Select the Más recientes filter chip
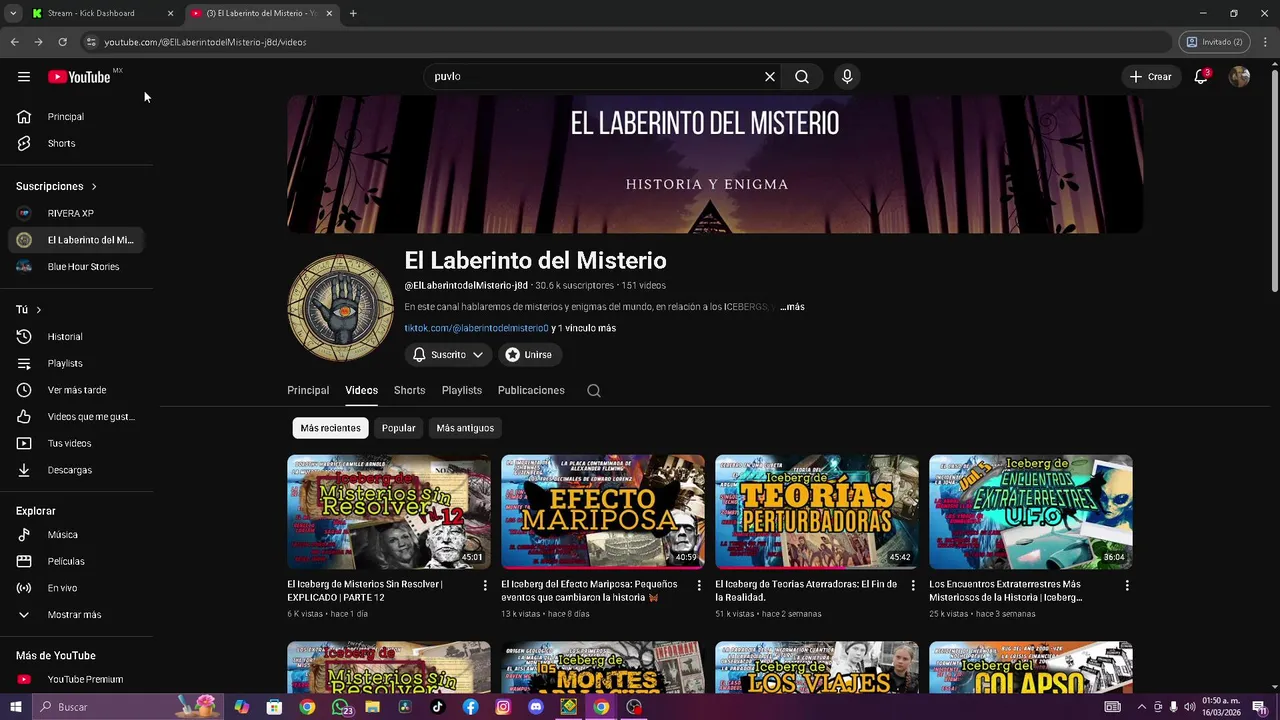This screenshot has height=720, width=1280. [330, 428]
